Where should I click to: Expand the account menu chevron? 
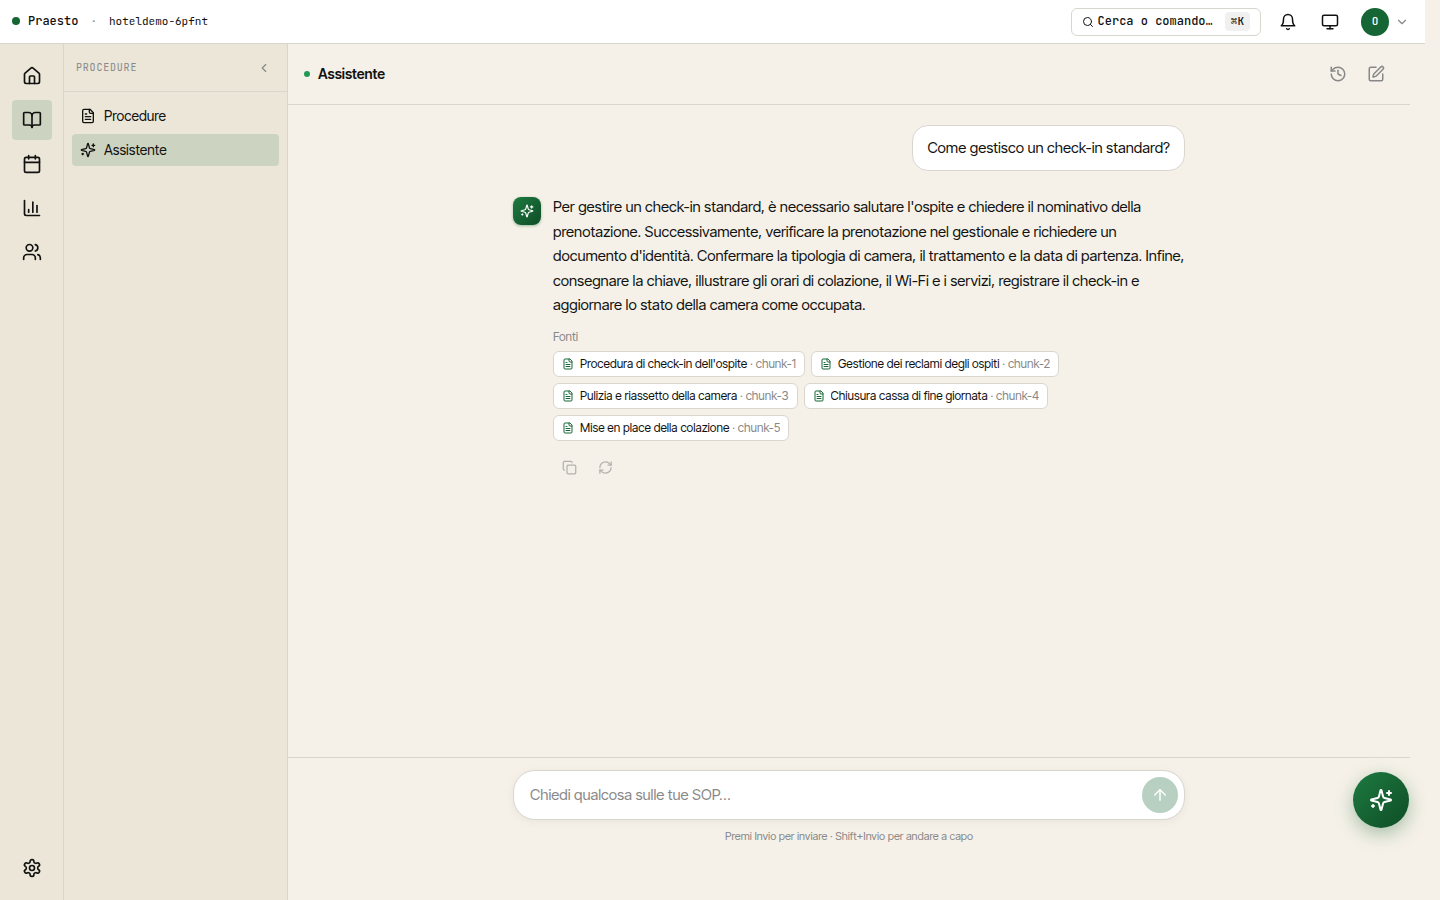point(1402,22)
